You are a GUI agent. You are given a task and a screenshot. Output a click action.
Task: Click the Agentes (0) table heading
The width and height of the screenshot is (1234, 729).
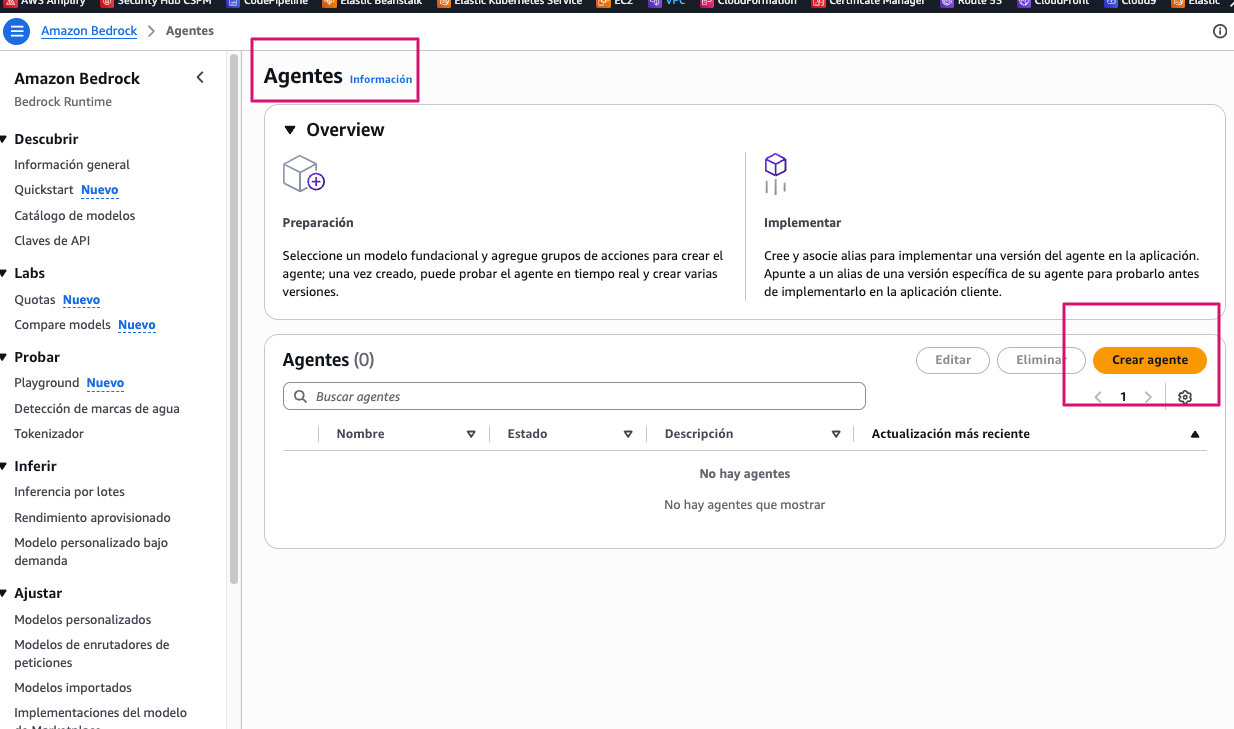coord(328,360)
